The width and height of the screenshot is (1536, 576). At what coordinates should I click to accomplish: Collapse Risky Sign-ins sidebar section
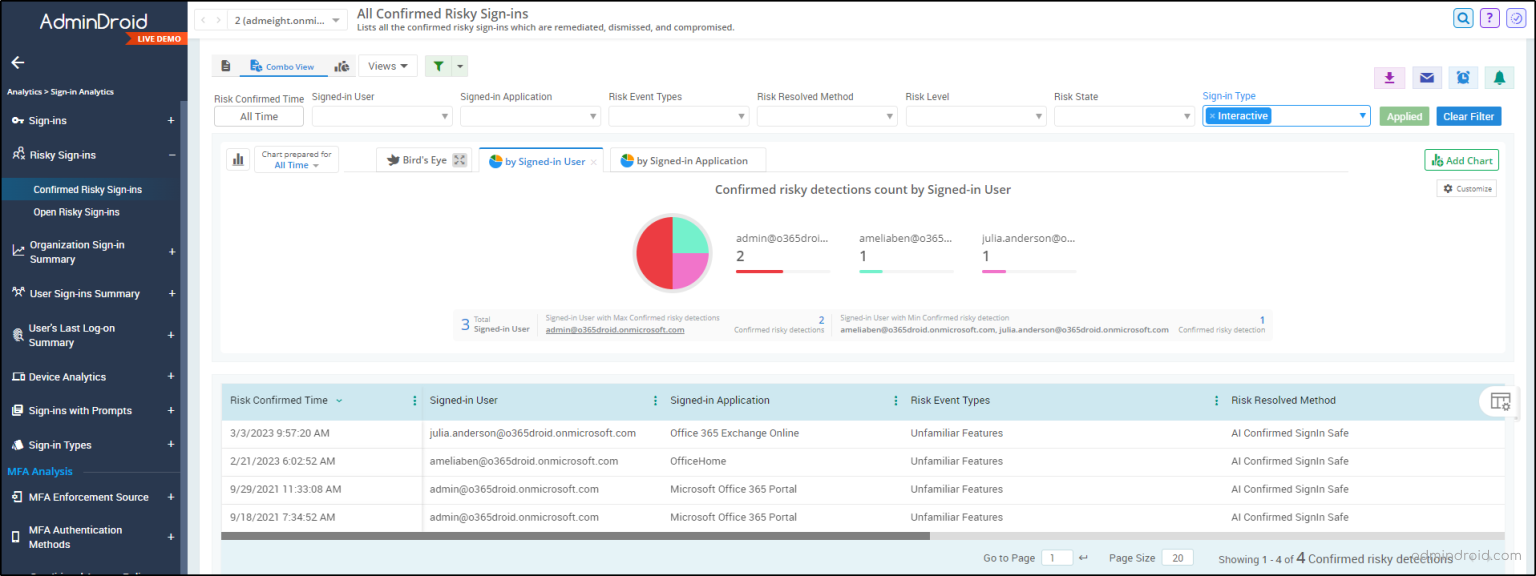pos(171,155)
